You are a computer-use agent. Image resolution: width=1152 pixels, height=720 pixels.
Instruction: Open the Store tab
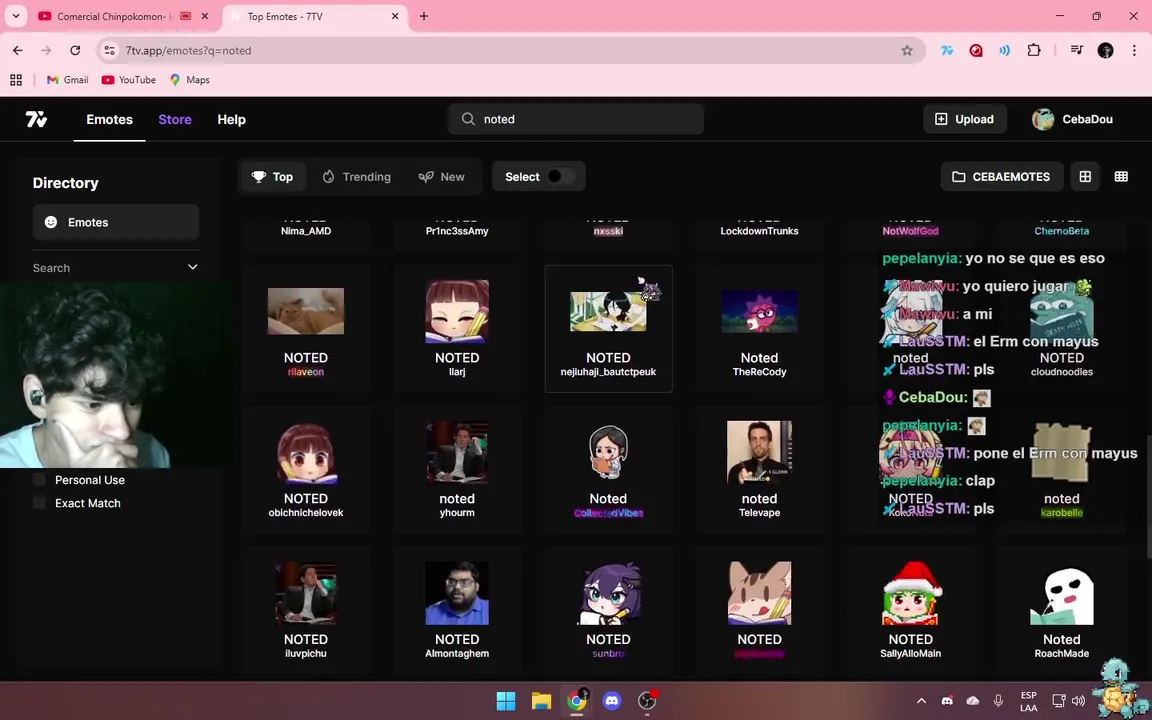coord(175,119)
